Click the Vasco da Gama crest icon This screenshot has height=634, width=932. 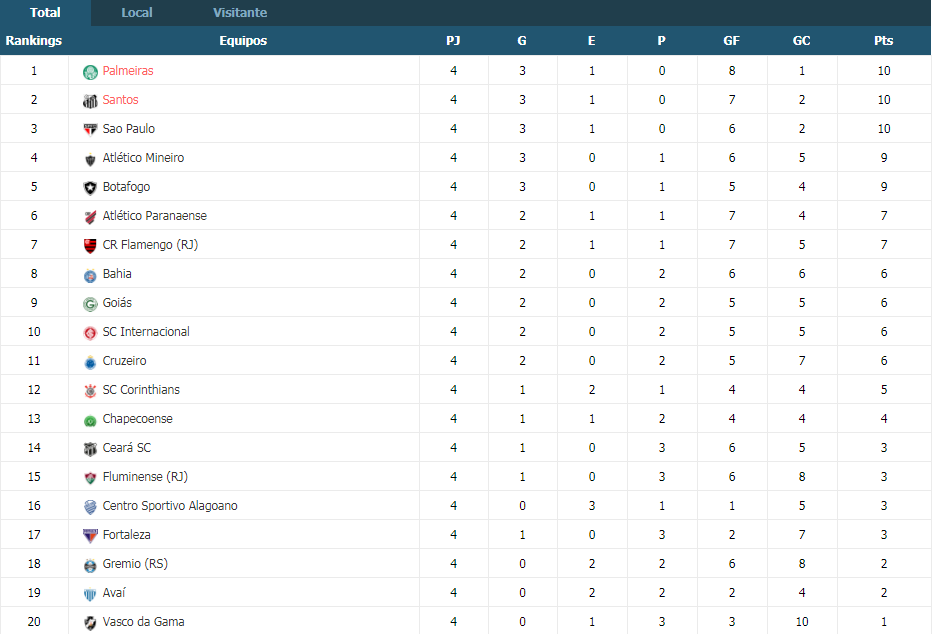pyautogui.click(x=90, y=623)
